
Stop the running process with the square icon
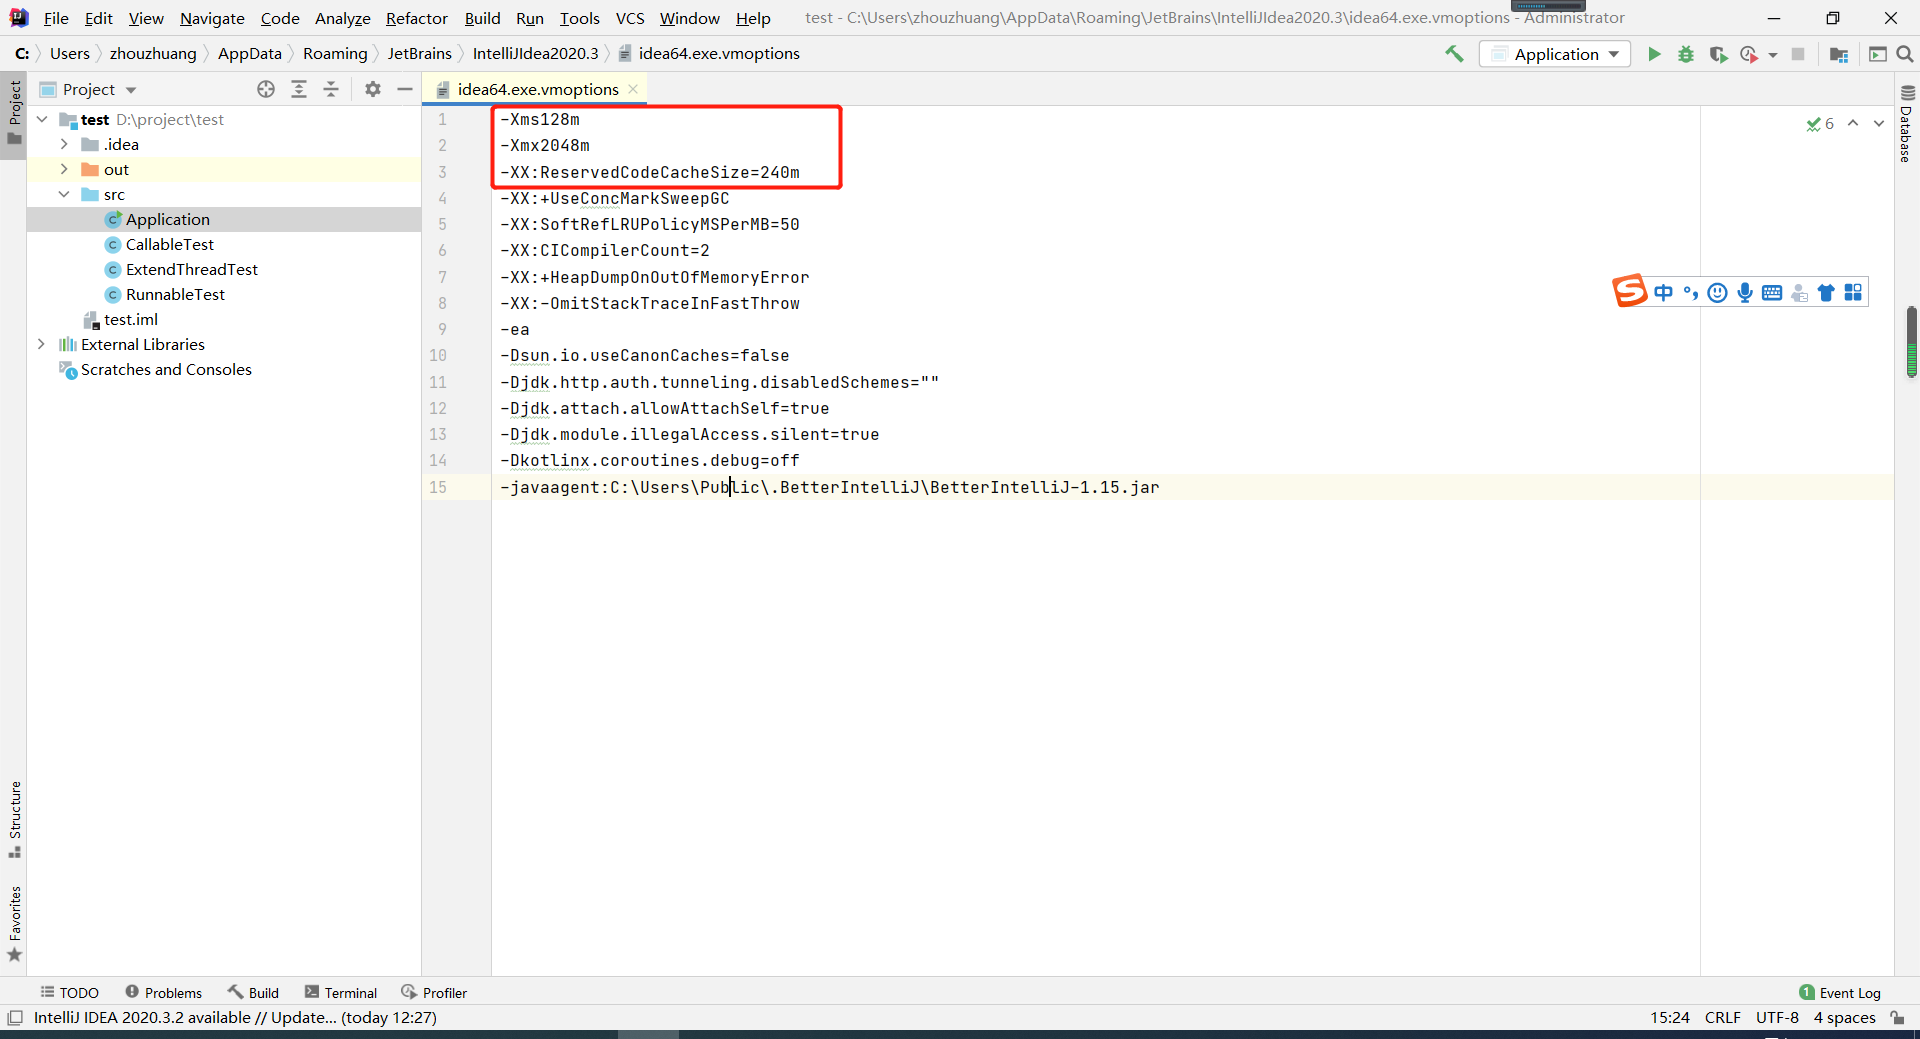[1799, 54]
